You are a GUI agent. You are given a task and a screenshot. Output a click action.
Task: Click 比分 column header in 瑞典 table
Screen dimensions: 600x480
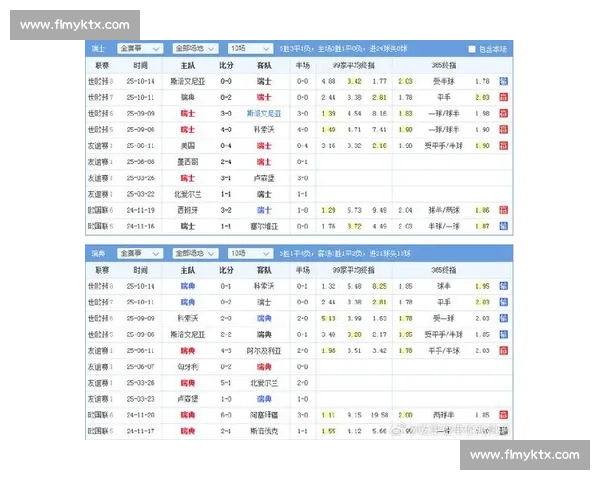pyautogui.click(x=226, y=270)
